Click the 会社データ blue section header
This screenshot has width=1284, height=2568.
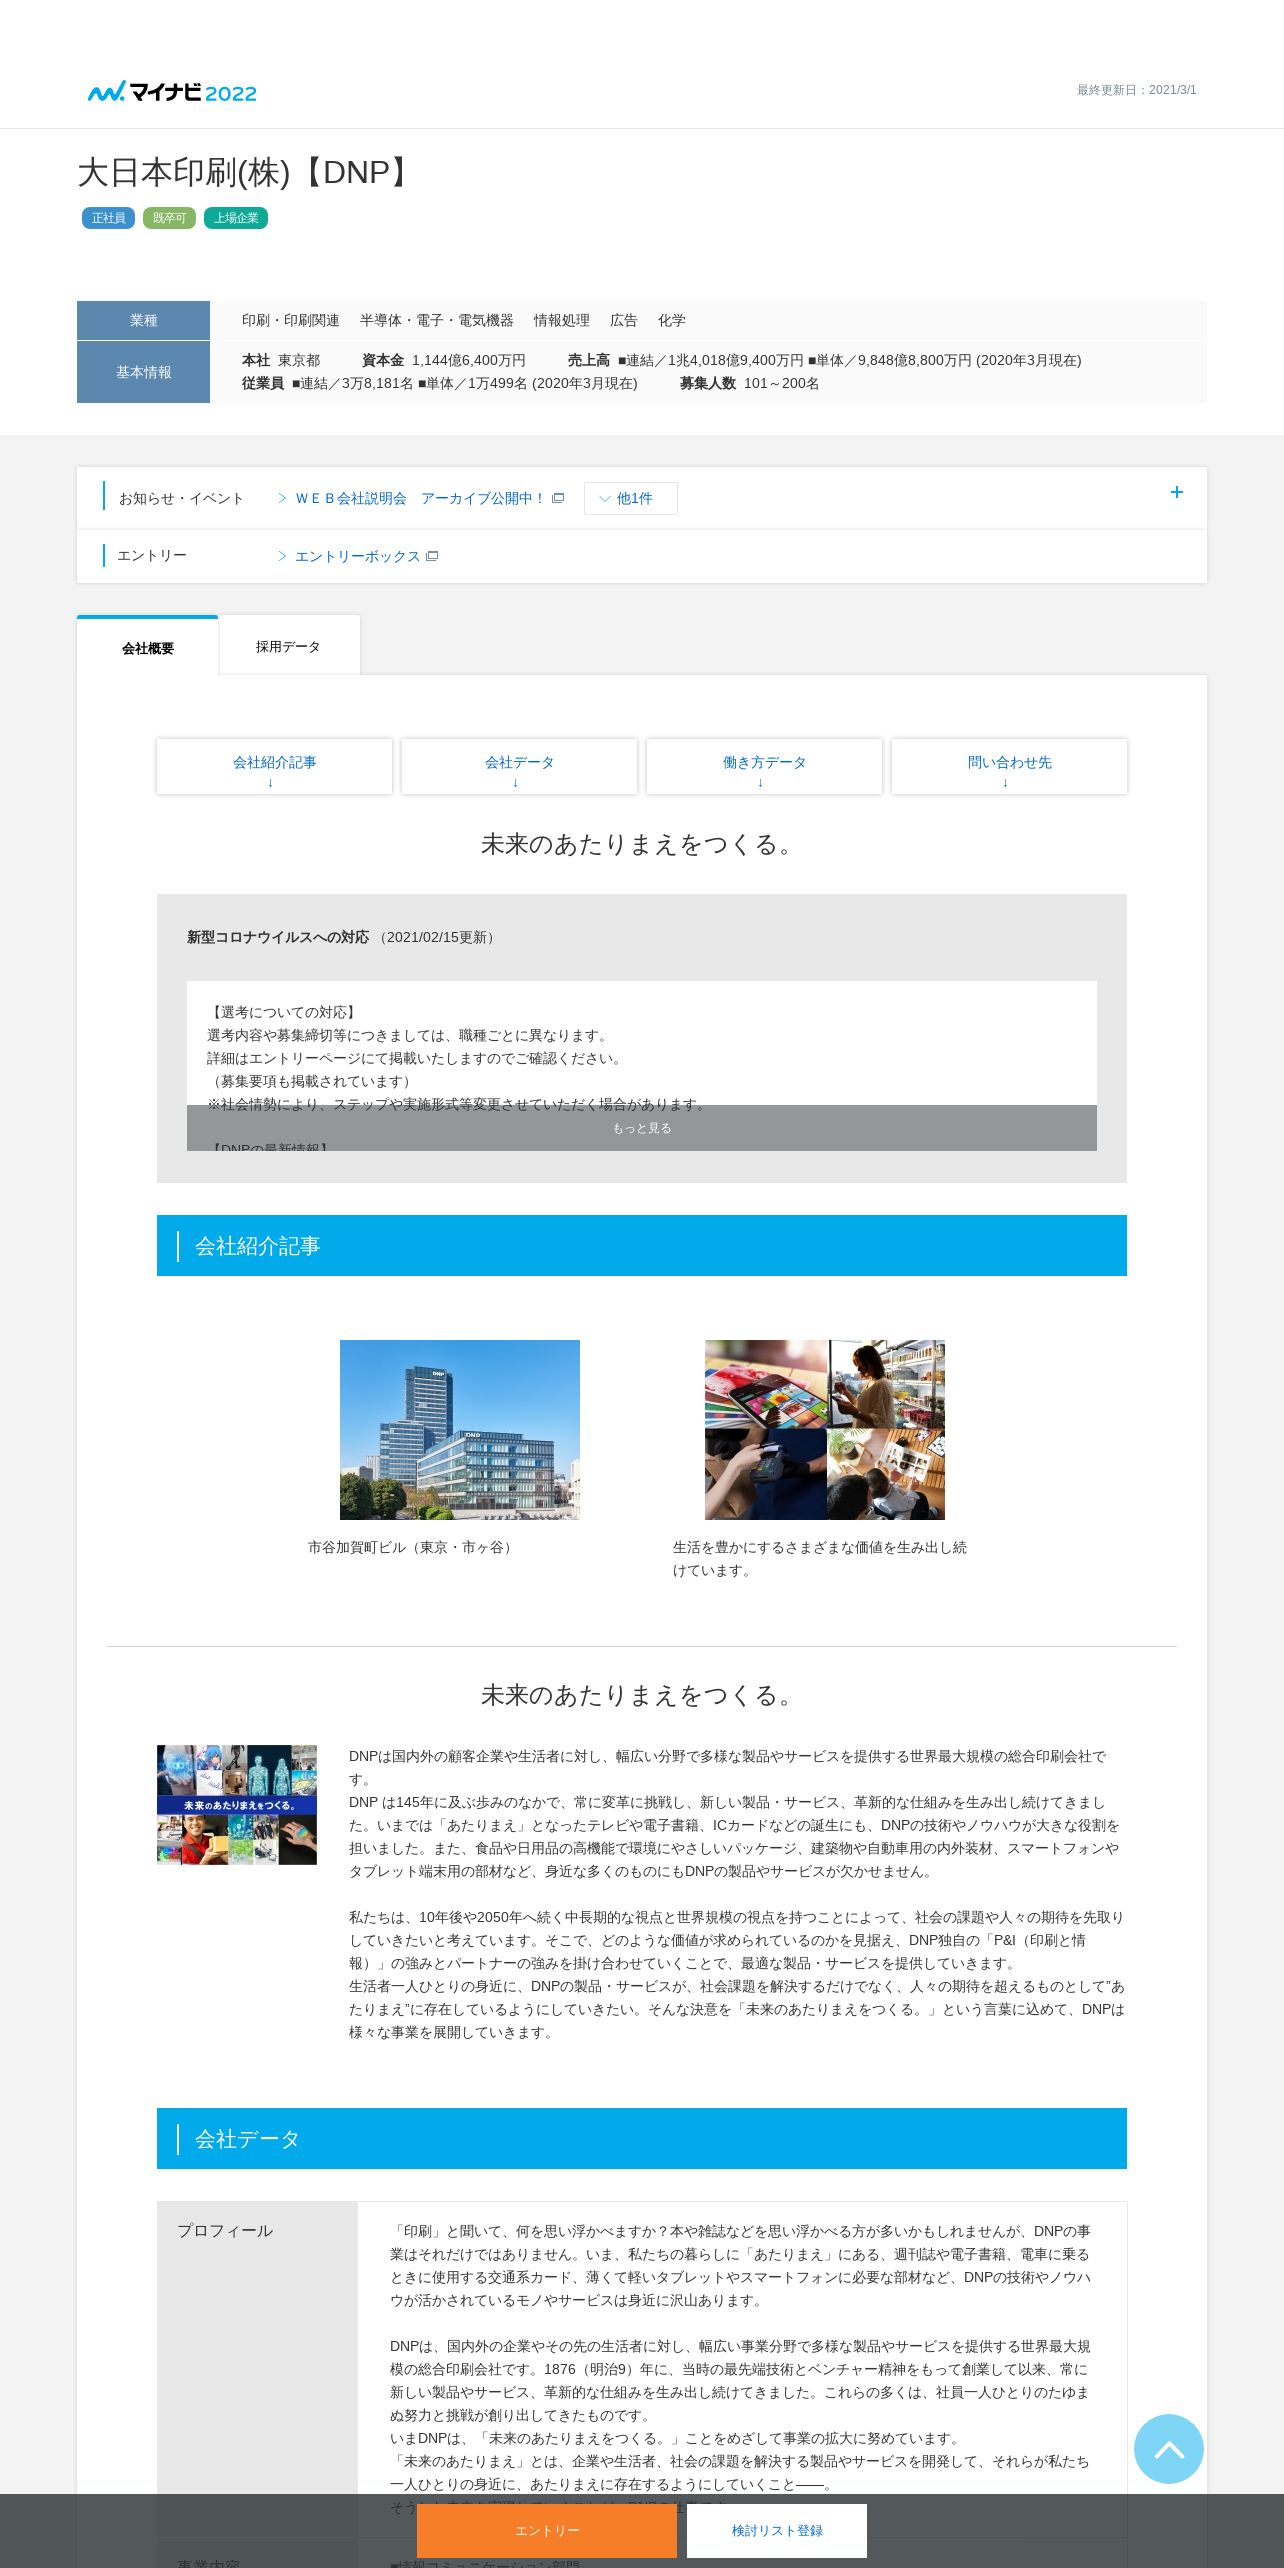click(x=642, y=2138)
